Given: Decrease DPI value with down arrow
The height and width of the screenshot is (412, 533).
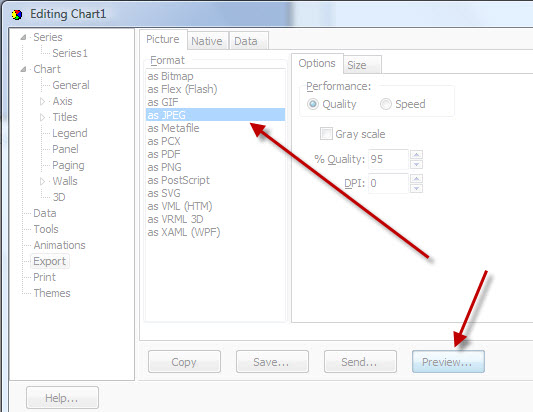Looking at the screenshot, I should 416,188.
